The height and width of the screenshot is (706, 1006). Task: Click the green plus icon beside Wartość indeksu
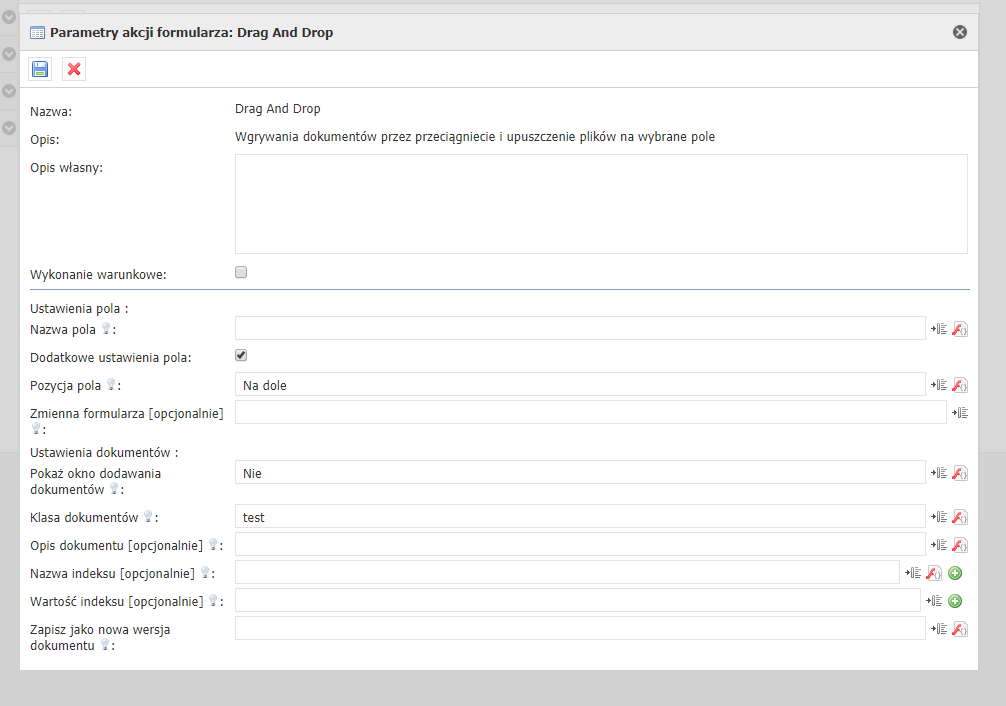955,601
